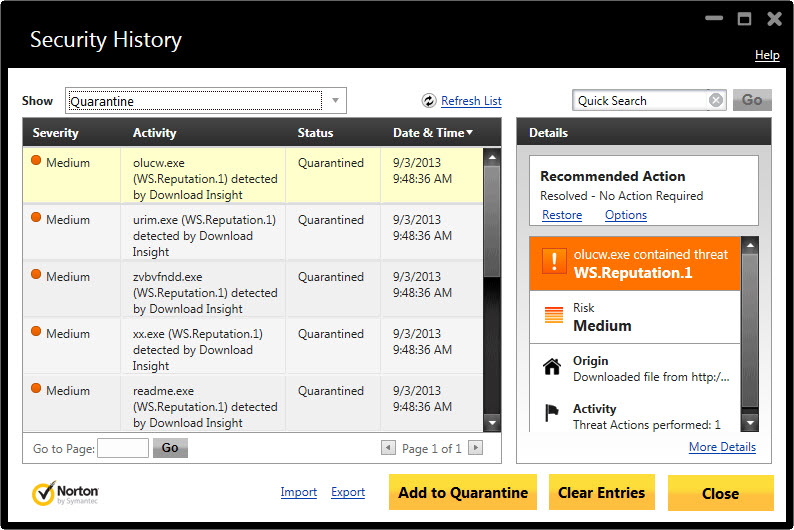Click the refresh icon beside Refresh List
The width and height of the screenshot is (794, 530).
429,101
